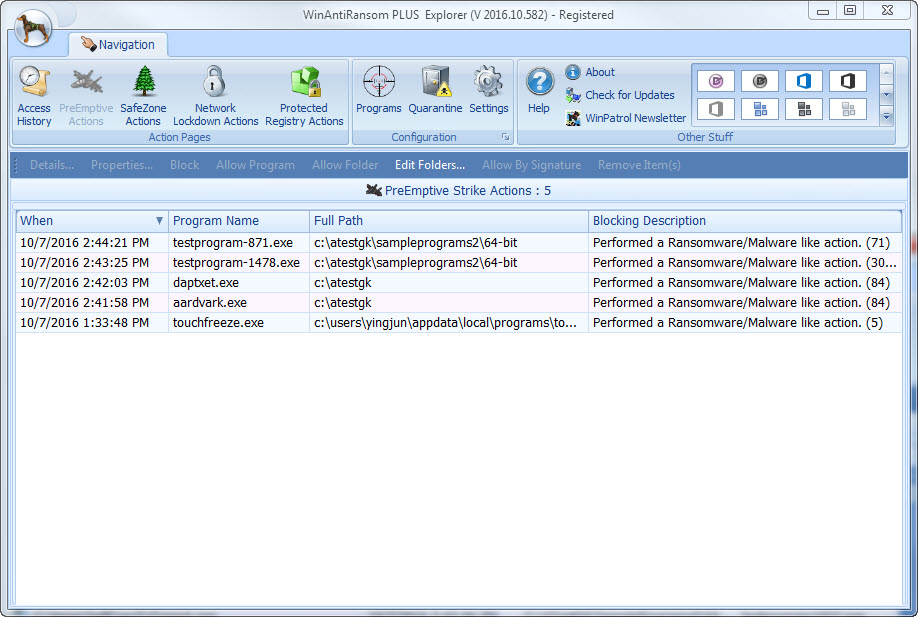
Task: Select the black Office theme icon
Action: click(x=848, y=81)
